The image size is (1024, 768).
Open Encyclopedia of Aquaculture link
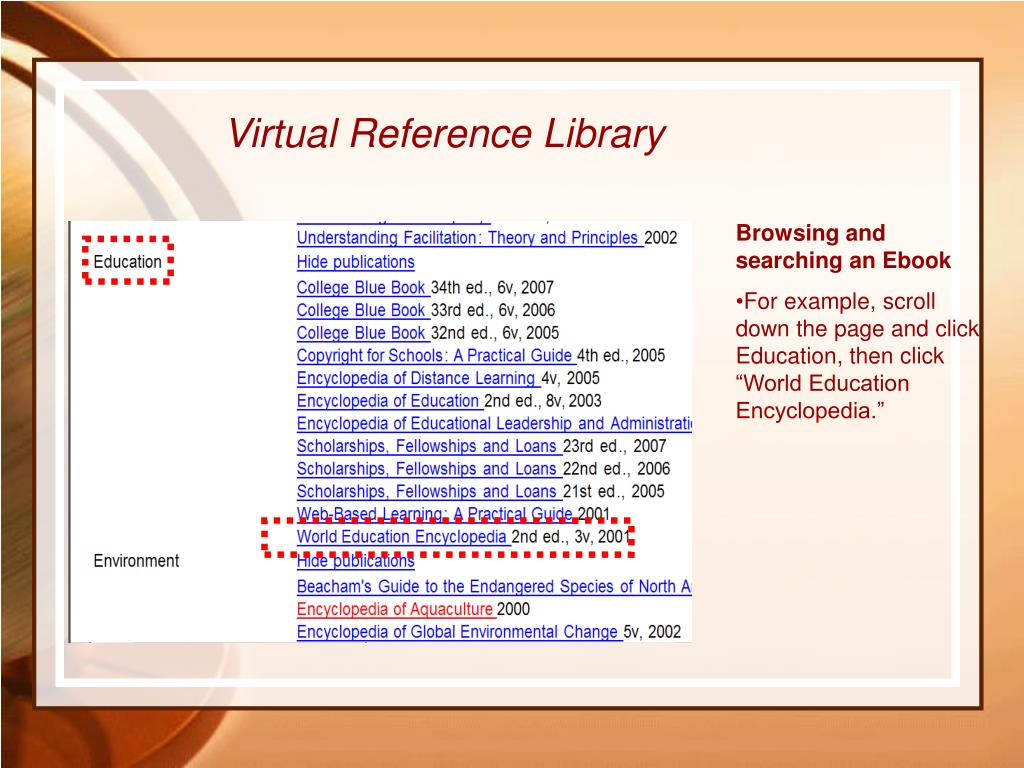394,609
